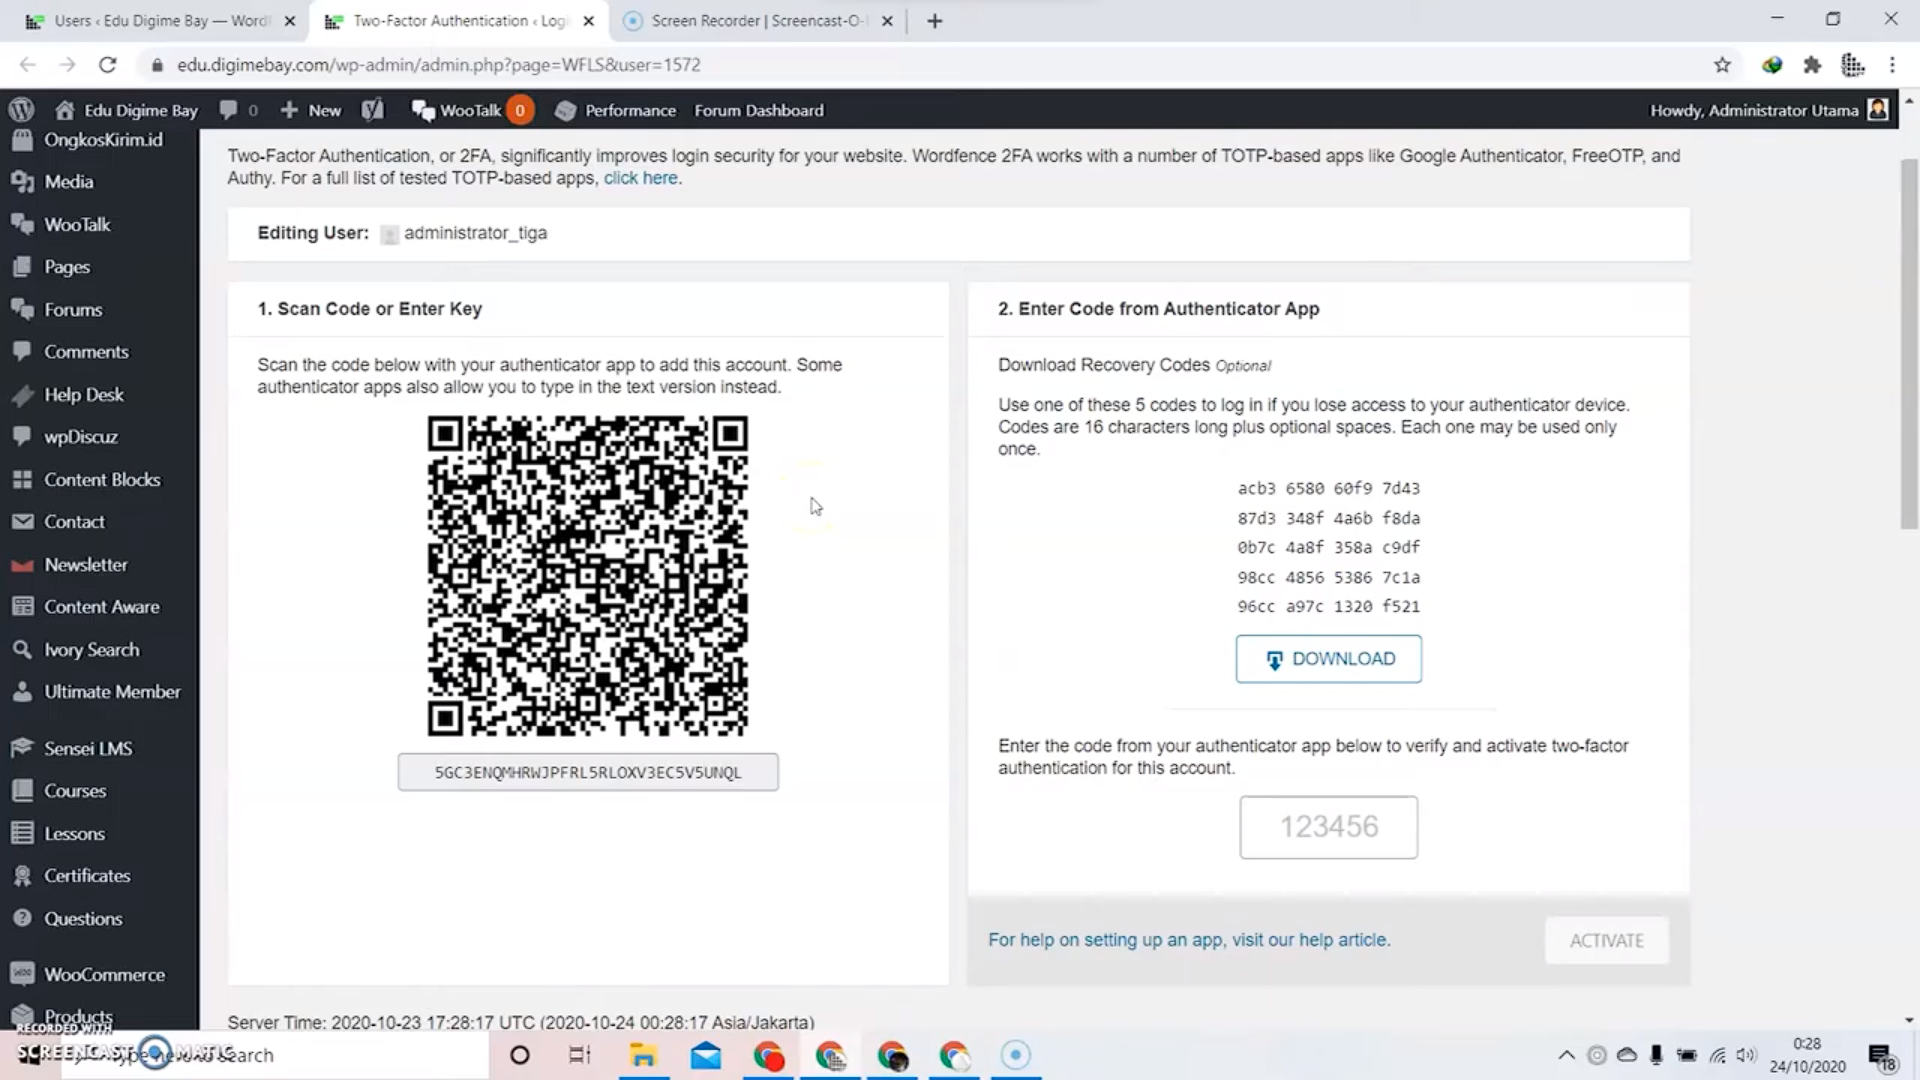
Task: Click the administrator_tiga username
Action: [475, 233]
